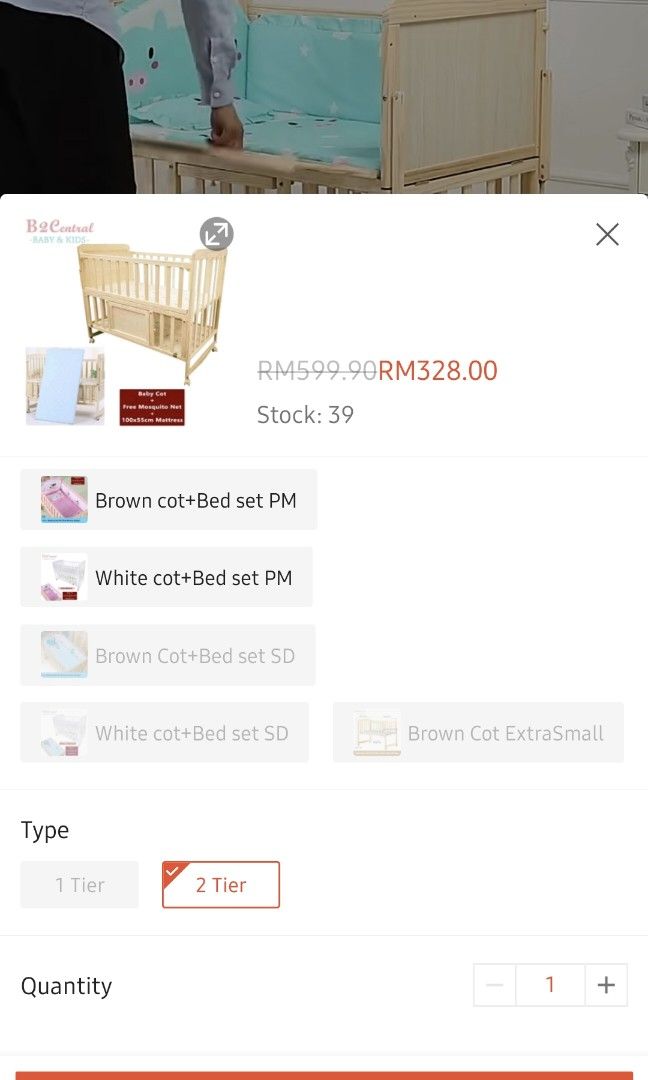Re-select the 2 Tier type option
Viewport: 648px width, 1080px height.
[x=221, y=884]
